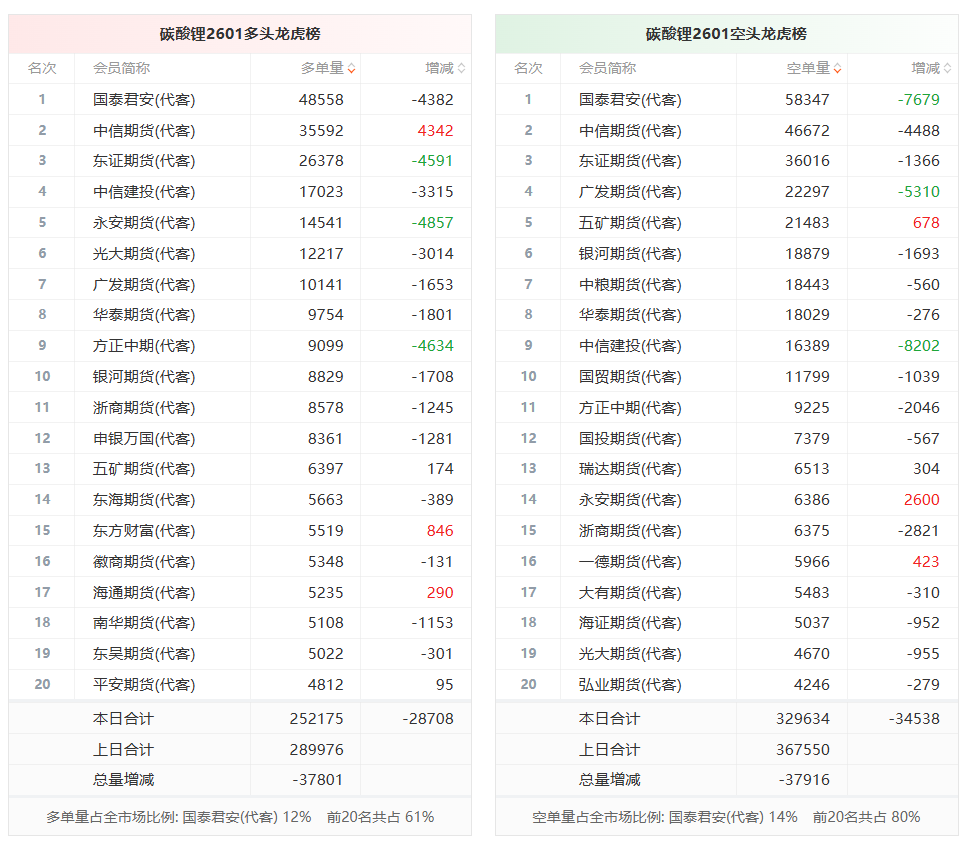Select 国泰君安(代客) in short table

[630, 99]
